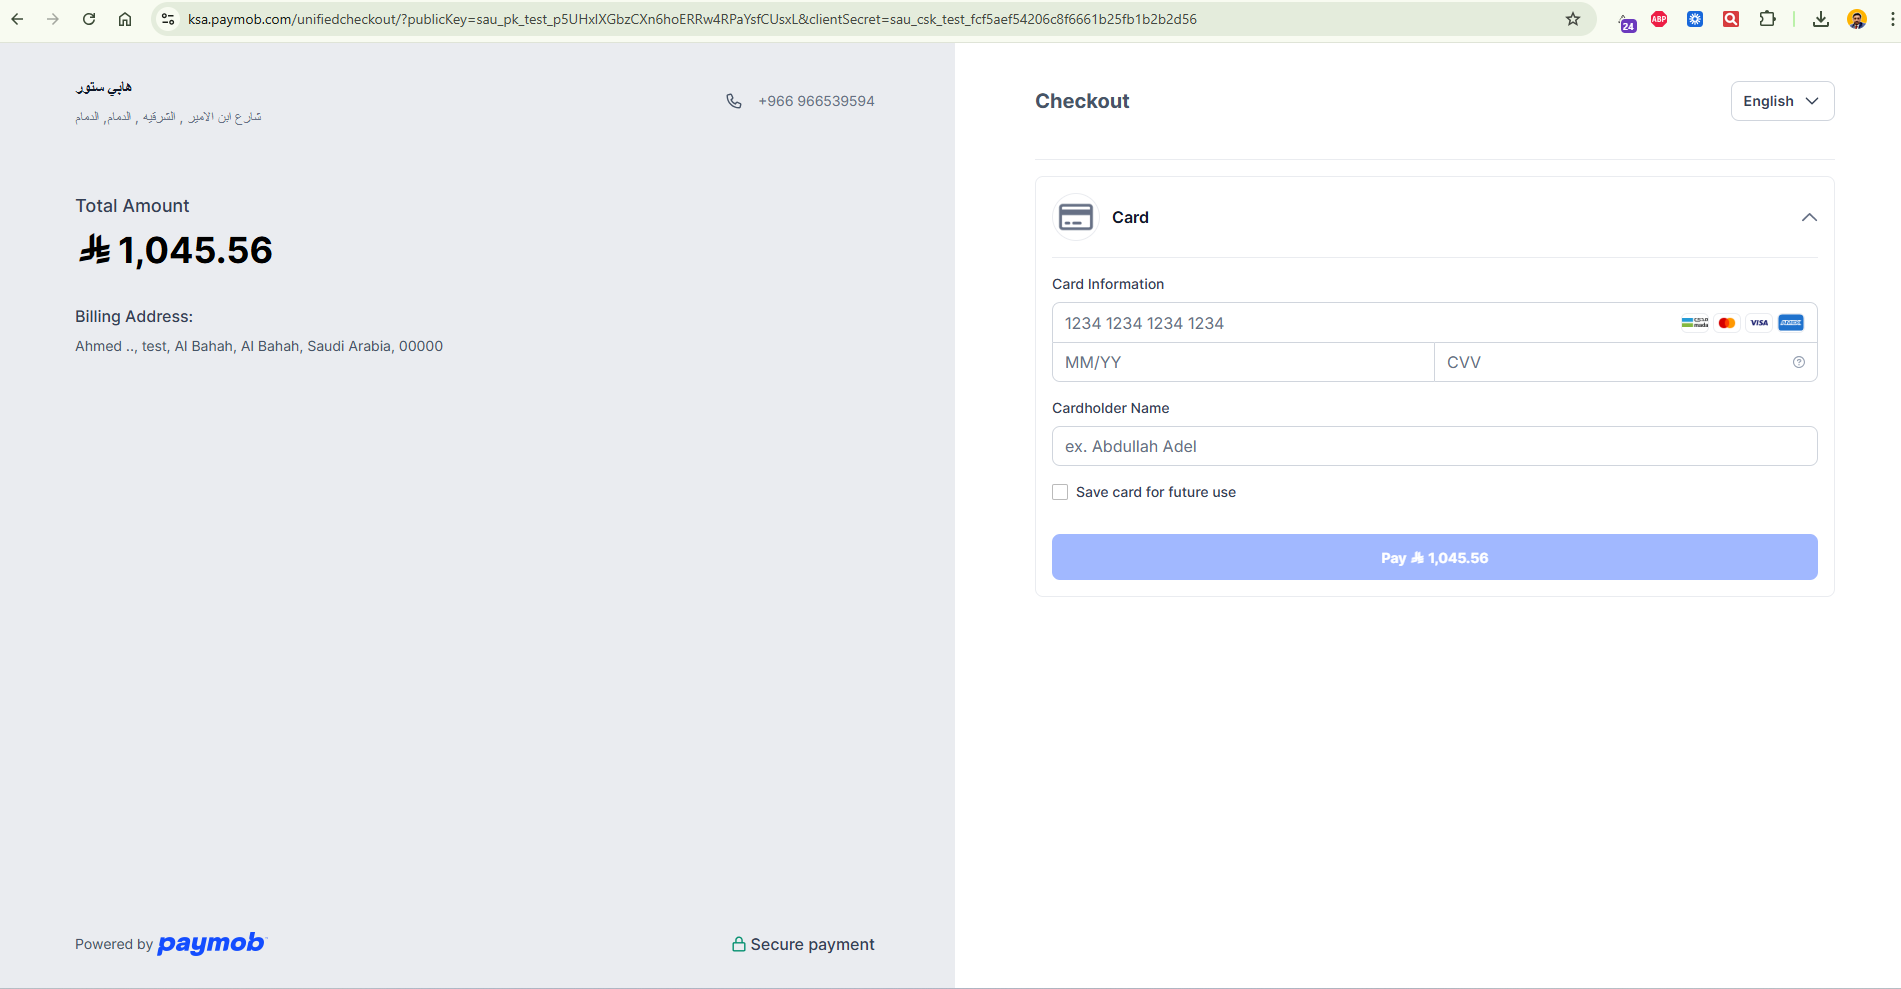Reload the checkout page
Viewport: 1901px width, 989px height.
click(89, 19)
